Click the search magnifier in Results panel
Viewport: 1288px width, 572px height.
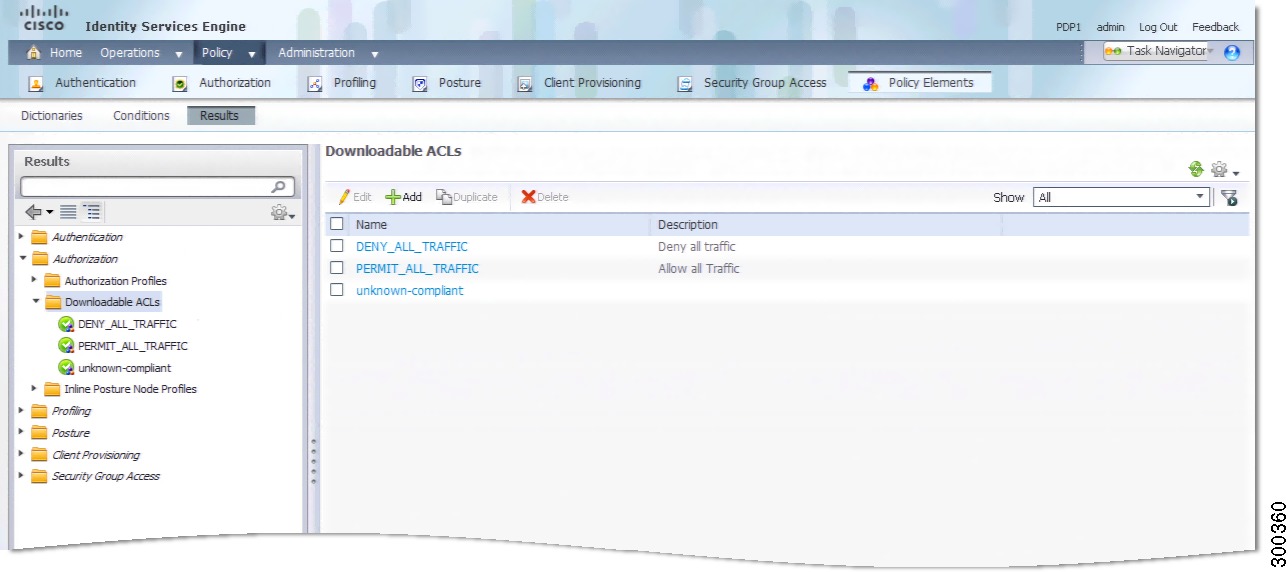click(280, 187)
